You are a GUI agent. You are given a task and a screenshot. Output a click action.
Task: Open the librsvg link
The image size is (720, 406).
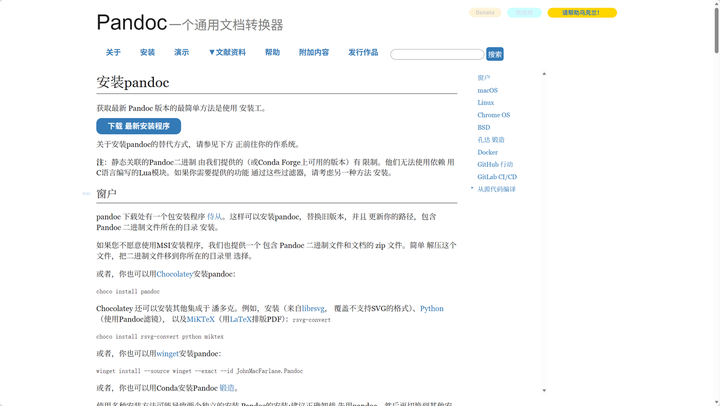pos(313,309)
